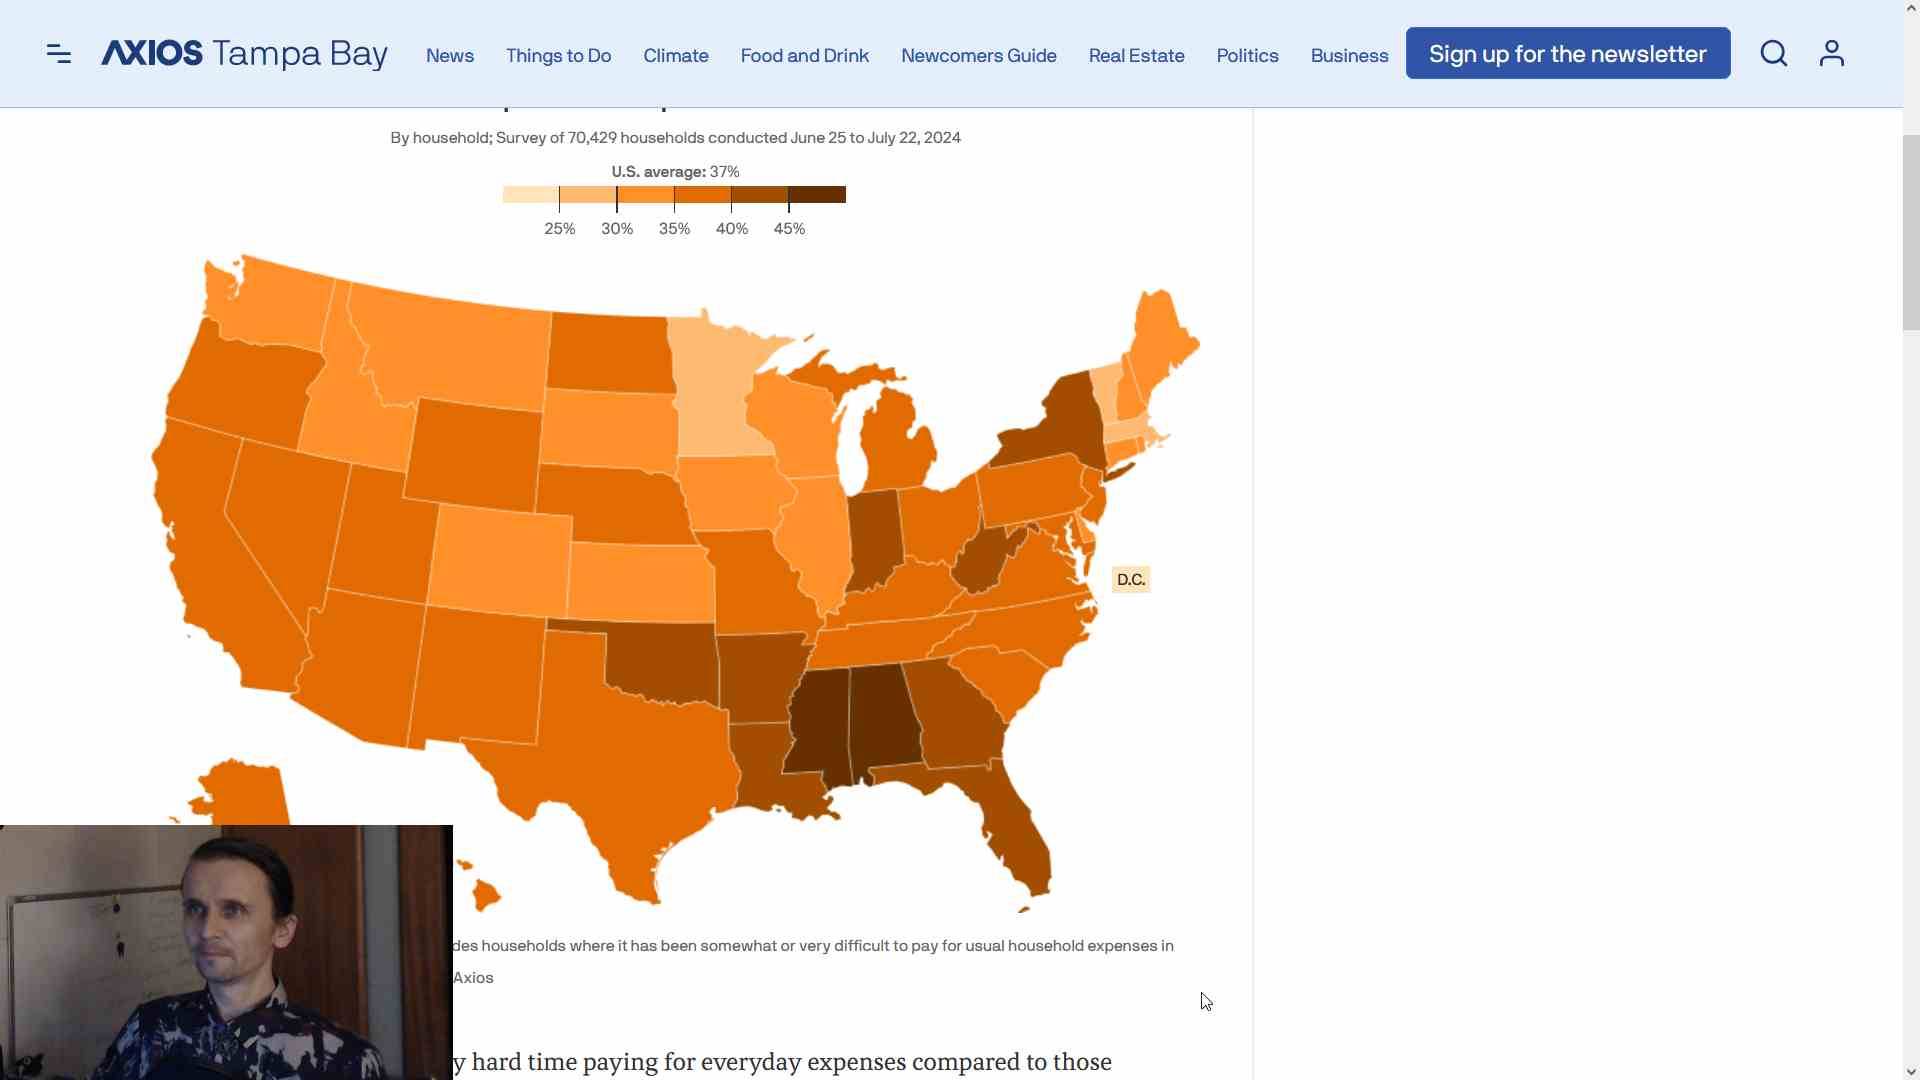Click the lightest legend color swatch
This screenshot has width=1920, height=1080.
[x=531, y=195]
